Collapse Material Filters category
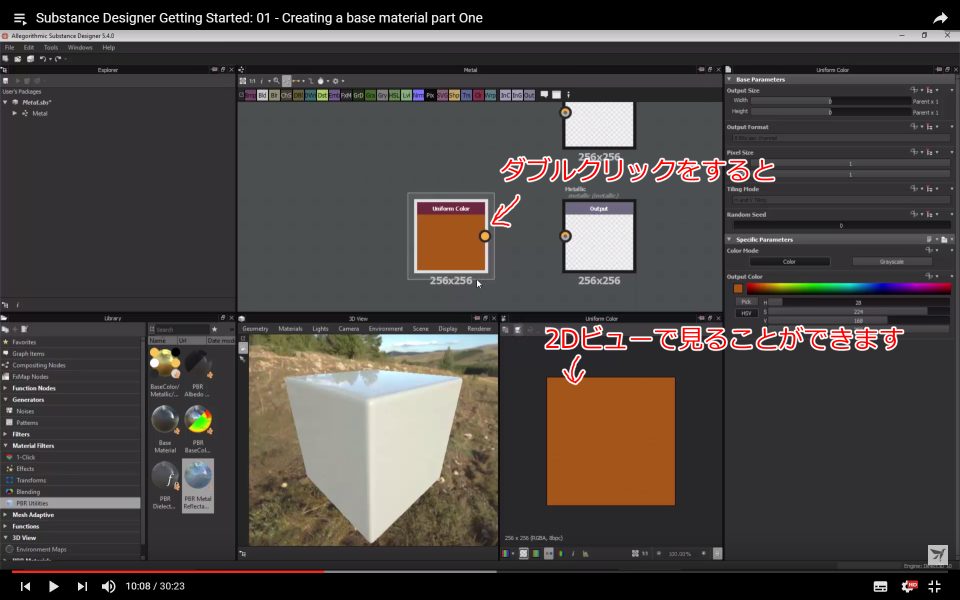Screen dimensions: 960x600 (6, 446)
